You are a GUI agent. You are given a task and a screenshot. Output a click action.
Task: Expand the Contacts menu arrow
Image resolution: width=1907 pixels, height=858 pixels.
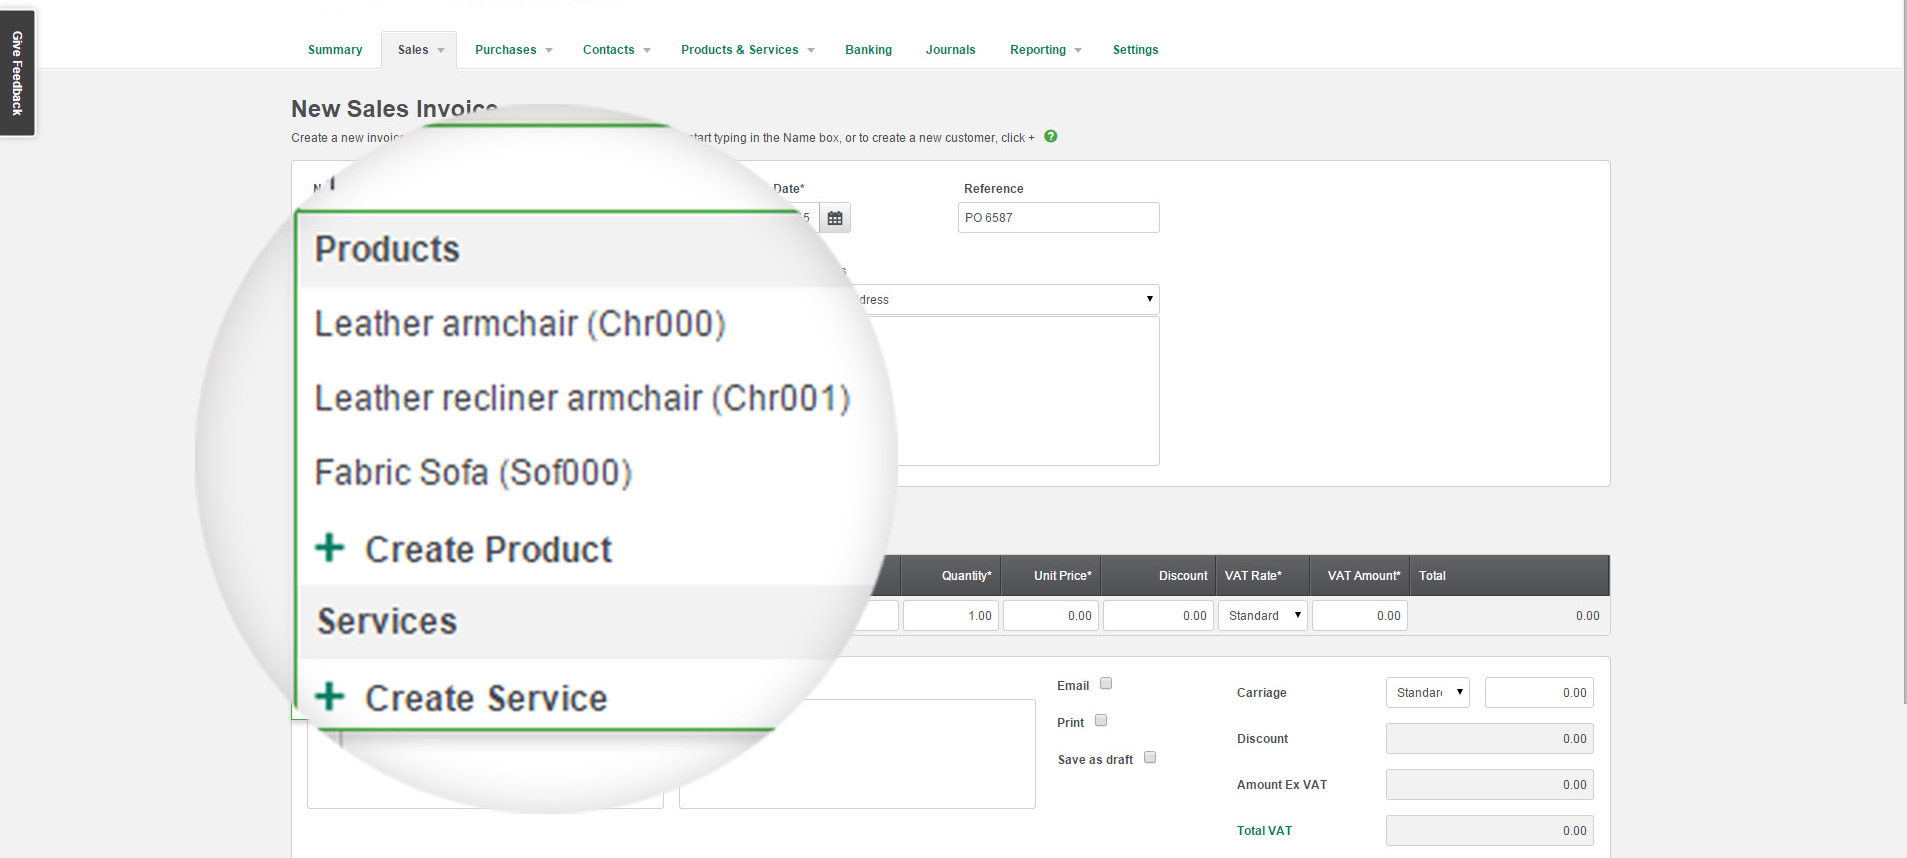647,50
